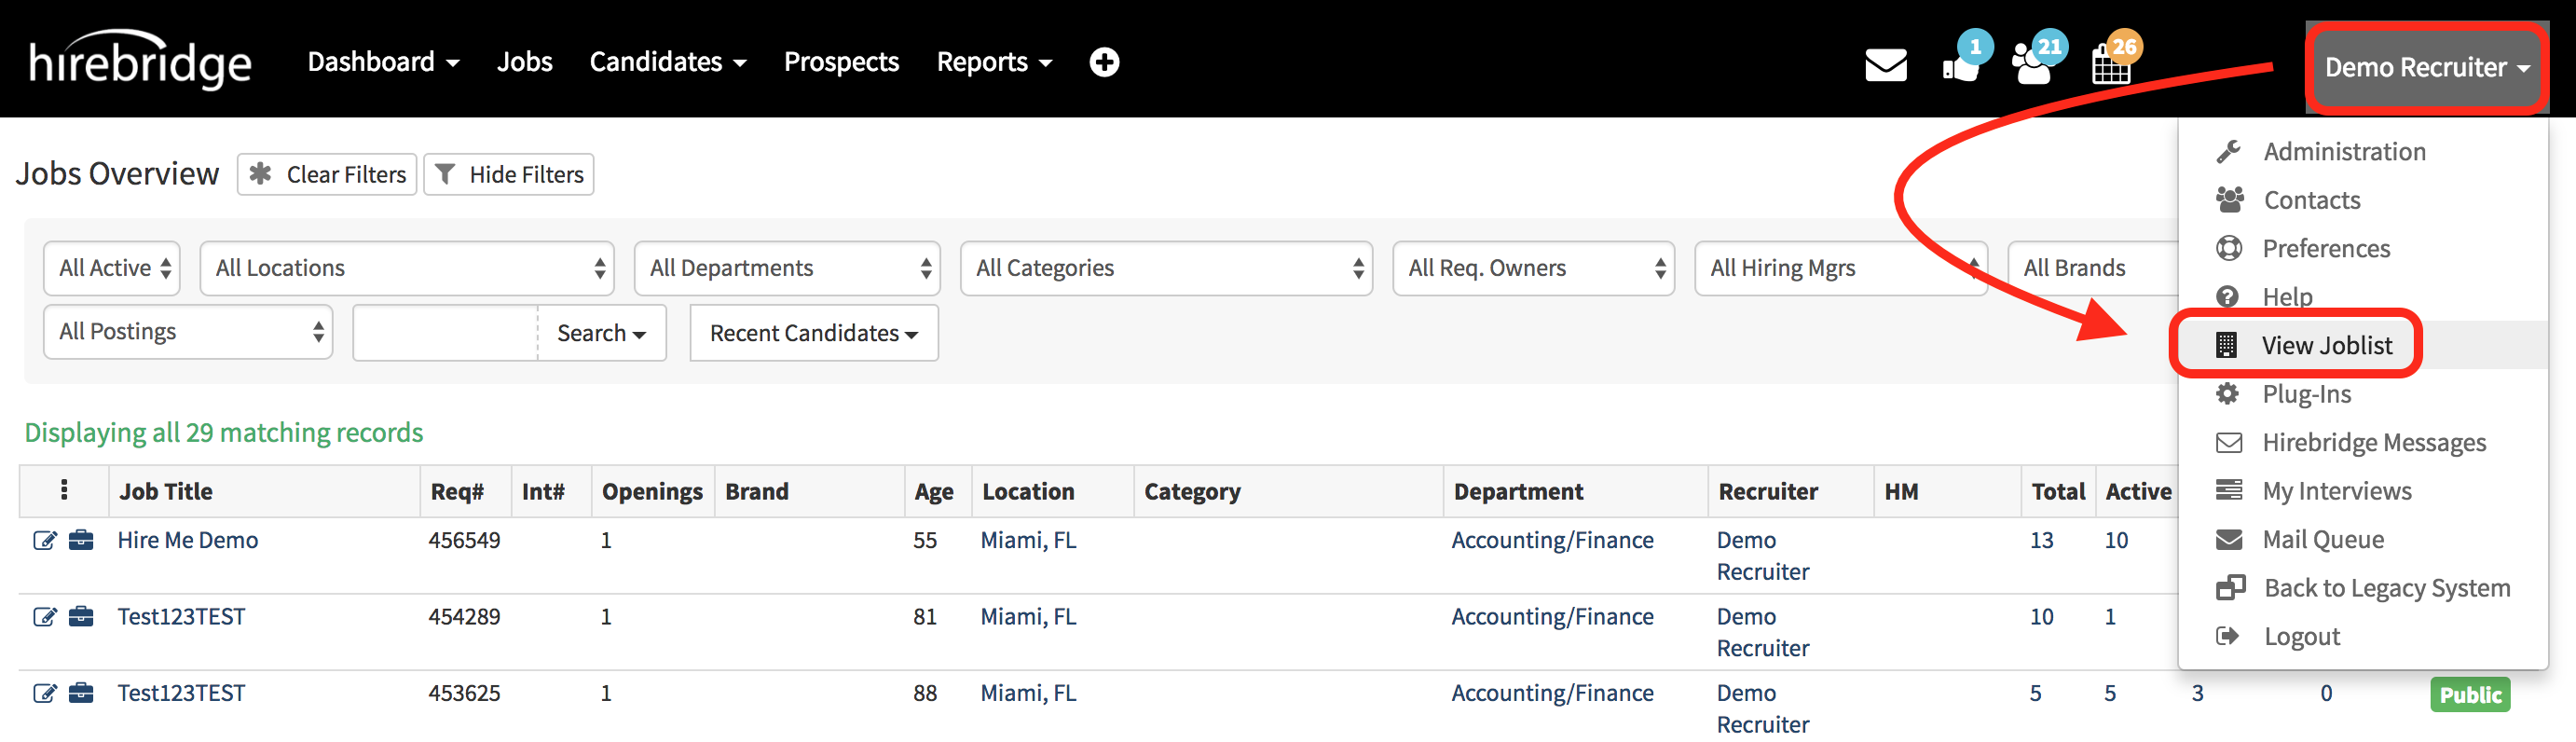Click briefcase icon for Test123TEST req 454289
This screenshot has height=742, width=2576.
click(x=81, y=617)
